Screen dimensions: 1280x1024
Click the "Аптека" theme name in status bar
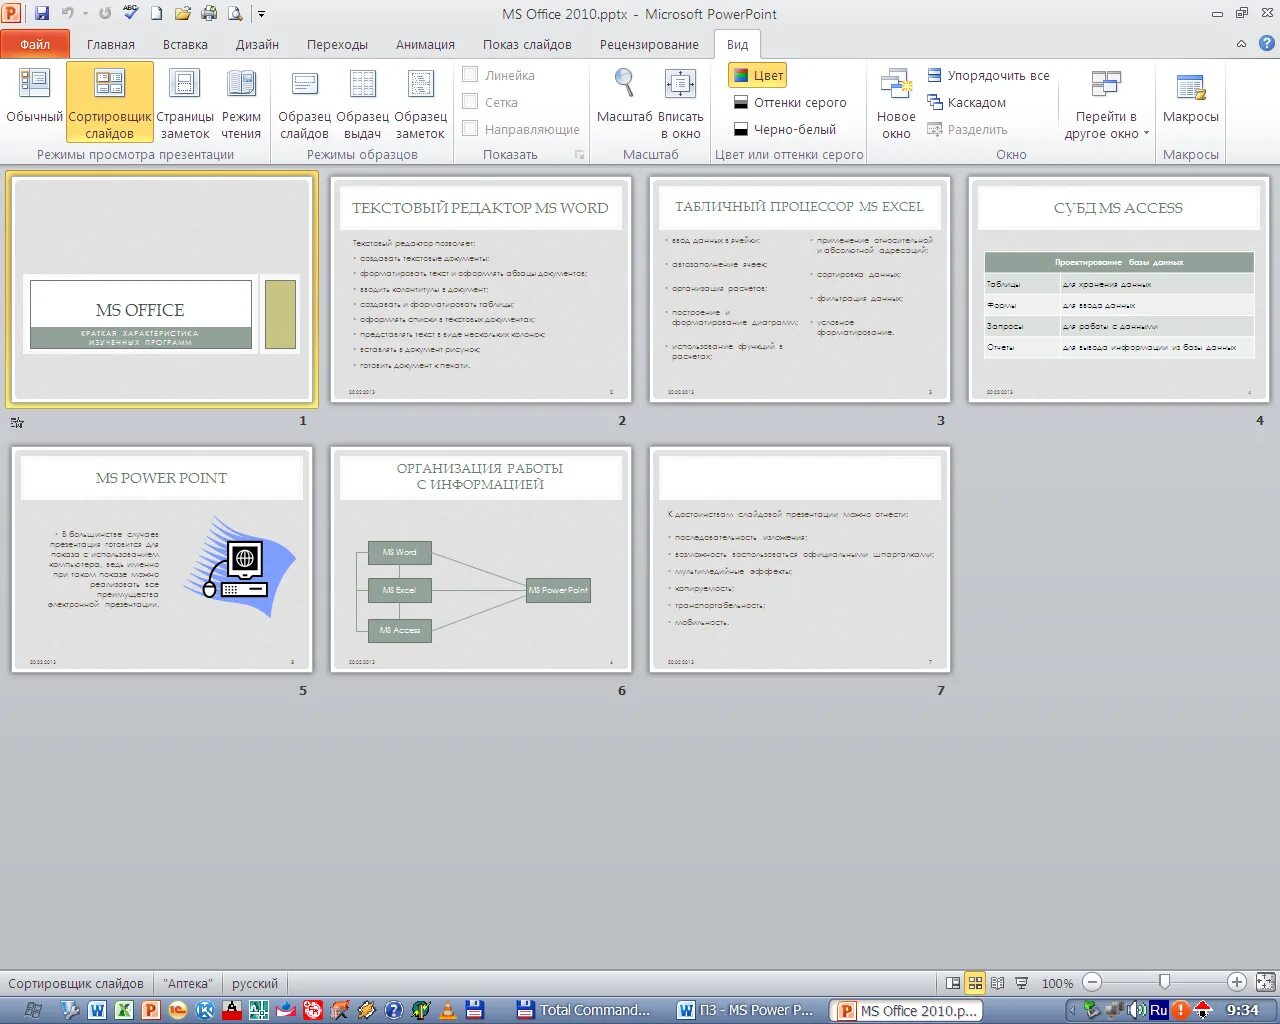point(188,983)
